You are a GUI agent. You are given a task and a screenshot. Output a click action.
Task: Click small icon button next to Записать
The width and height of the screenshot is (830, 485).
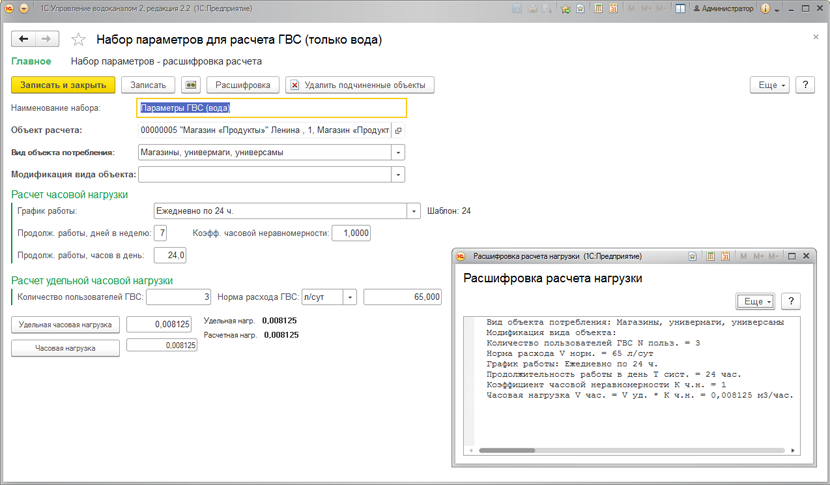tap(192, 85)
